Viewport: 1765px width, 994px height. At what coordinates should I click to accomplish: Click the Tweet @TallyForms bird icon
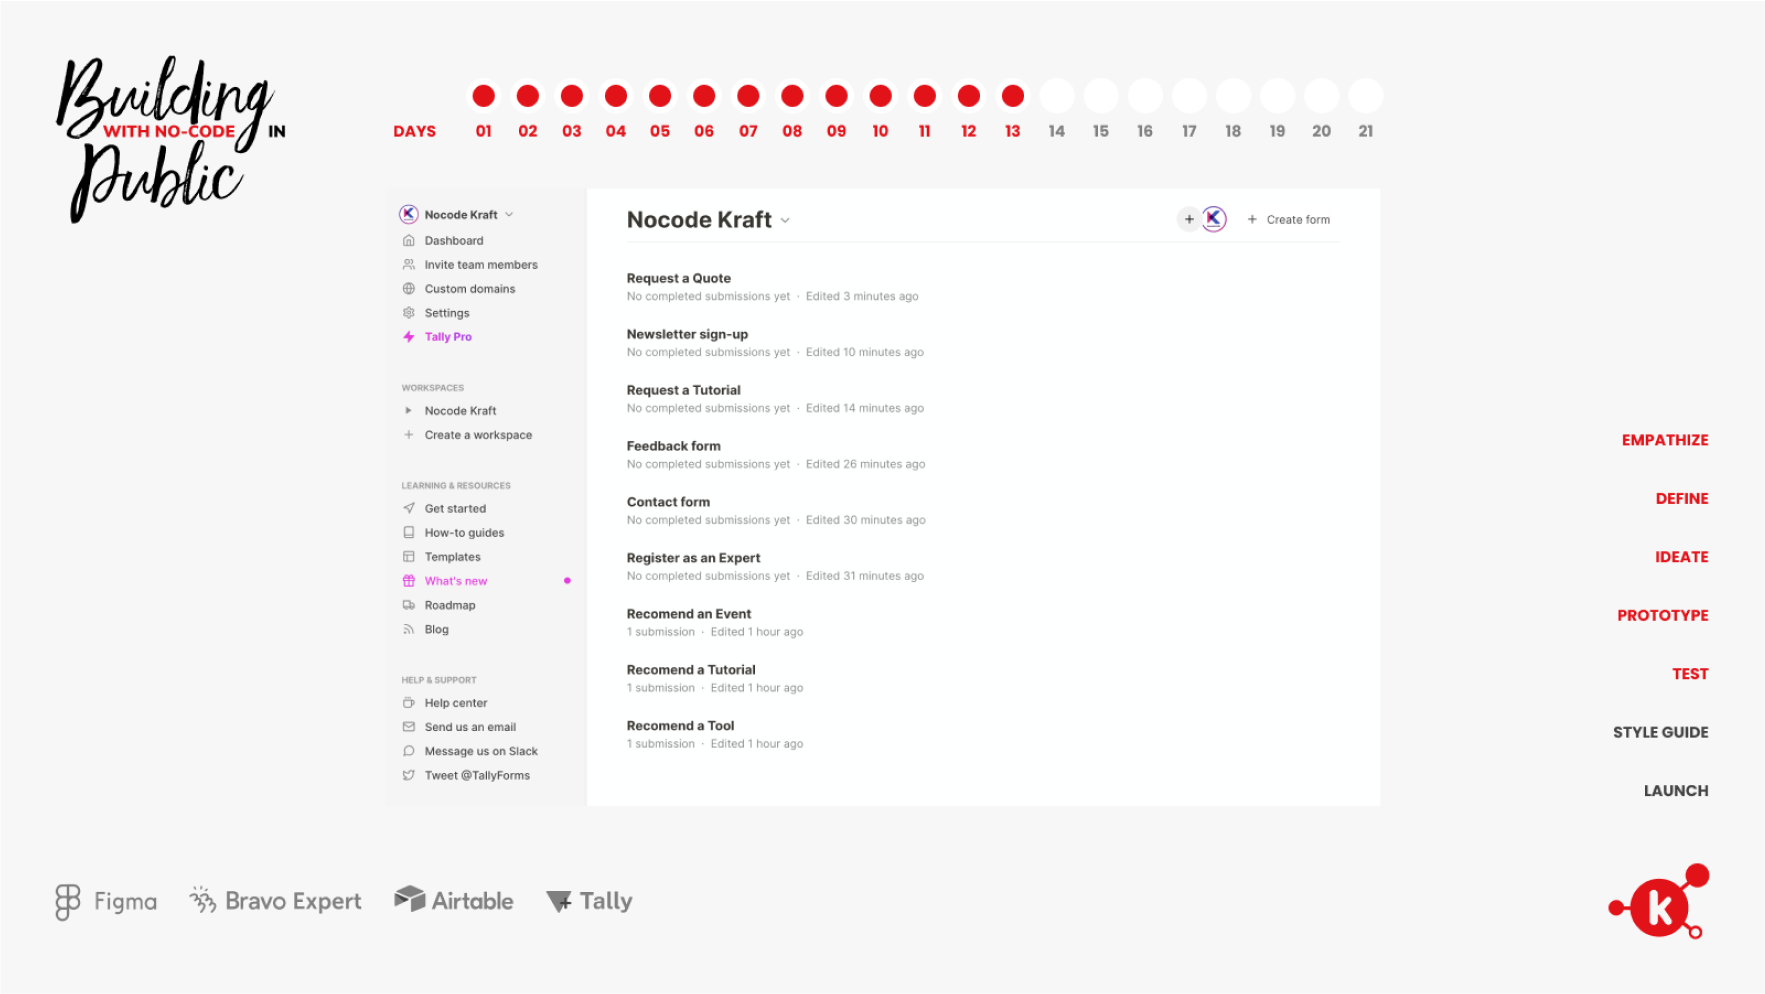409,775
